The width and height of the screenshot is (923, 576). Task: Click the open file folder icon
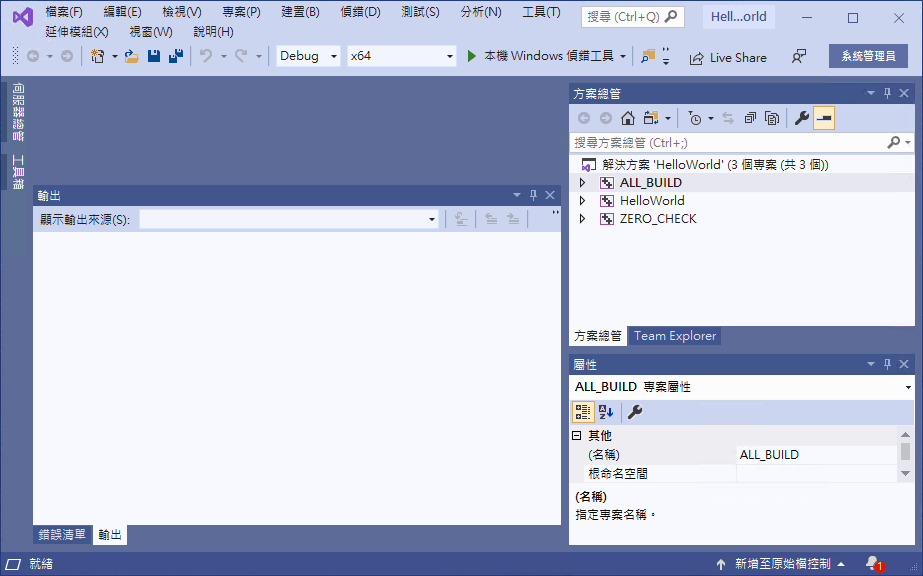tap(131, 56)
